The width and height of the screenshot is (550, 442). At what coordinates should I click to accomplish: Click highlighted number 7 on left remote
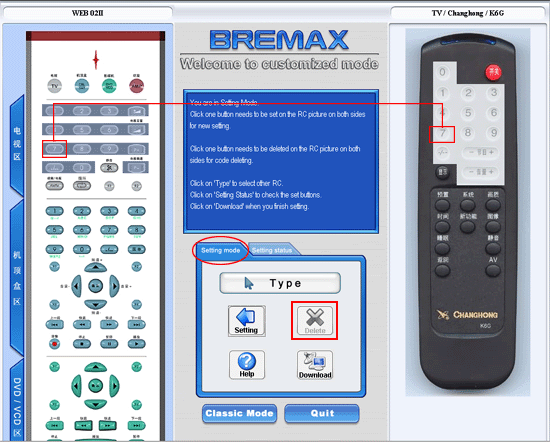pyautogui.click(x=54, y=149)
